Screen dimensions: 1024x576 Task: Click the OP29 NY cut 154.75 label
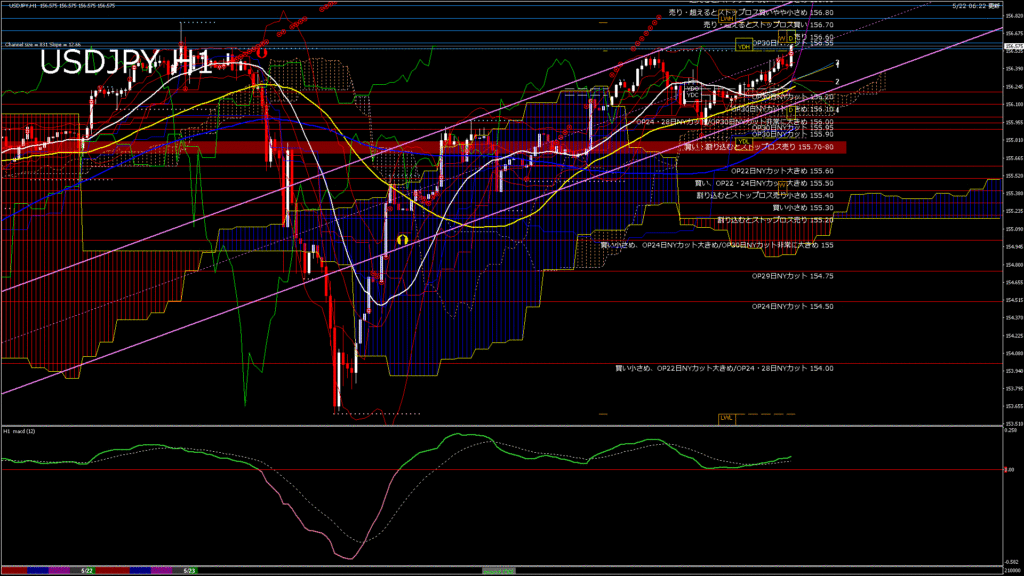[x=792, y=276]
